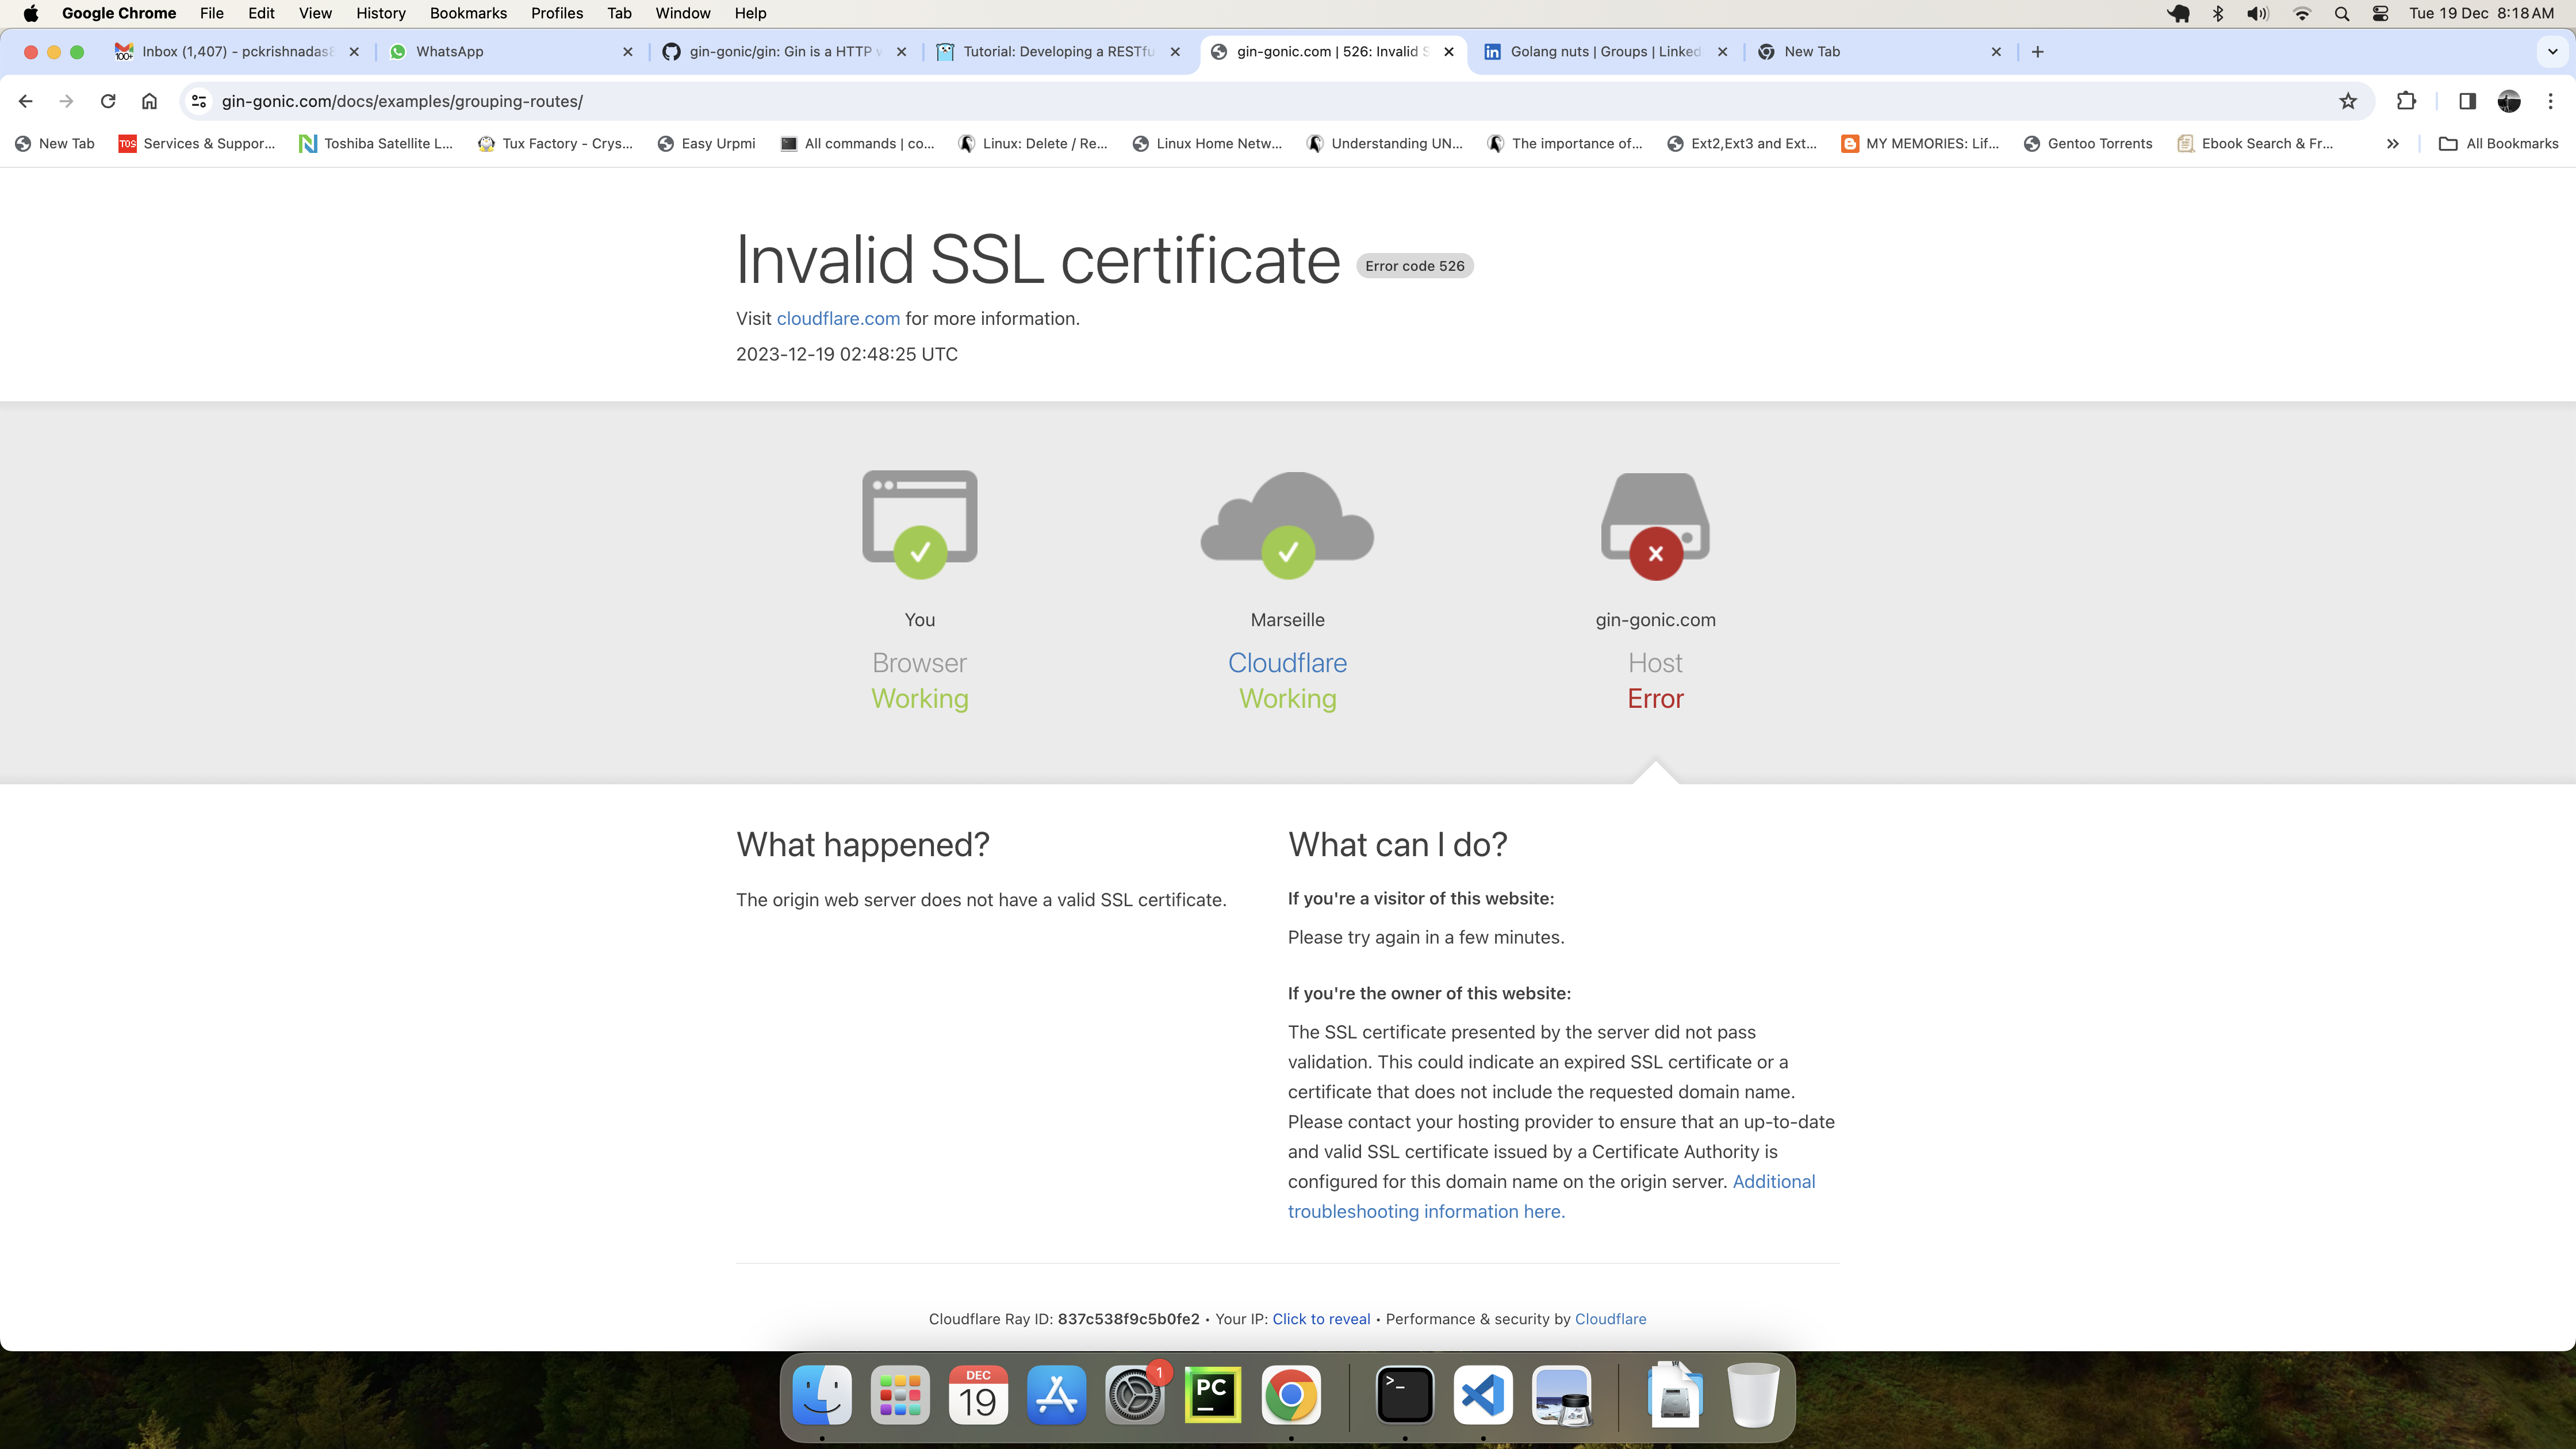This screenshot has height=1449, width=2576.
Task: Go back to the previous page
Action: (x=26, y=101)
